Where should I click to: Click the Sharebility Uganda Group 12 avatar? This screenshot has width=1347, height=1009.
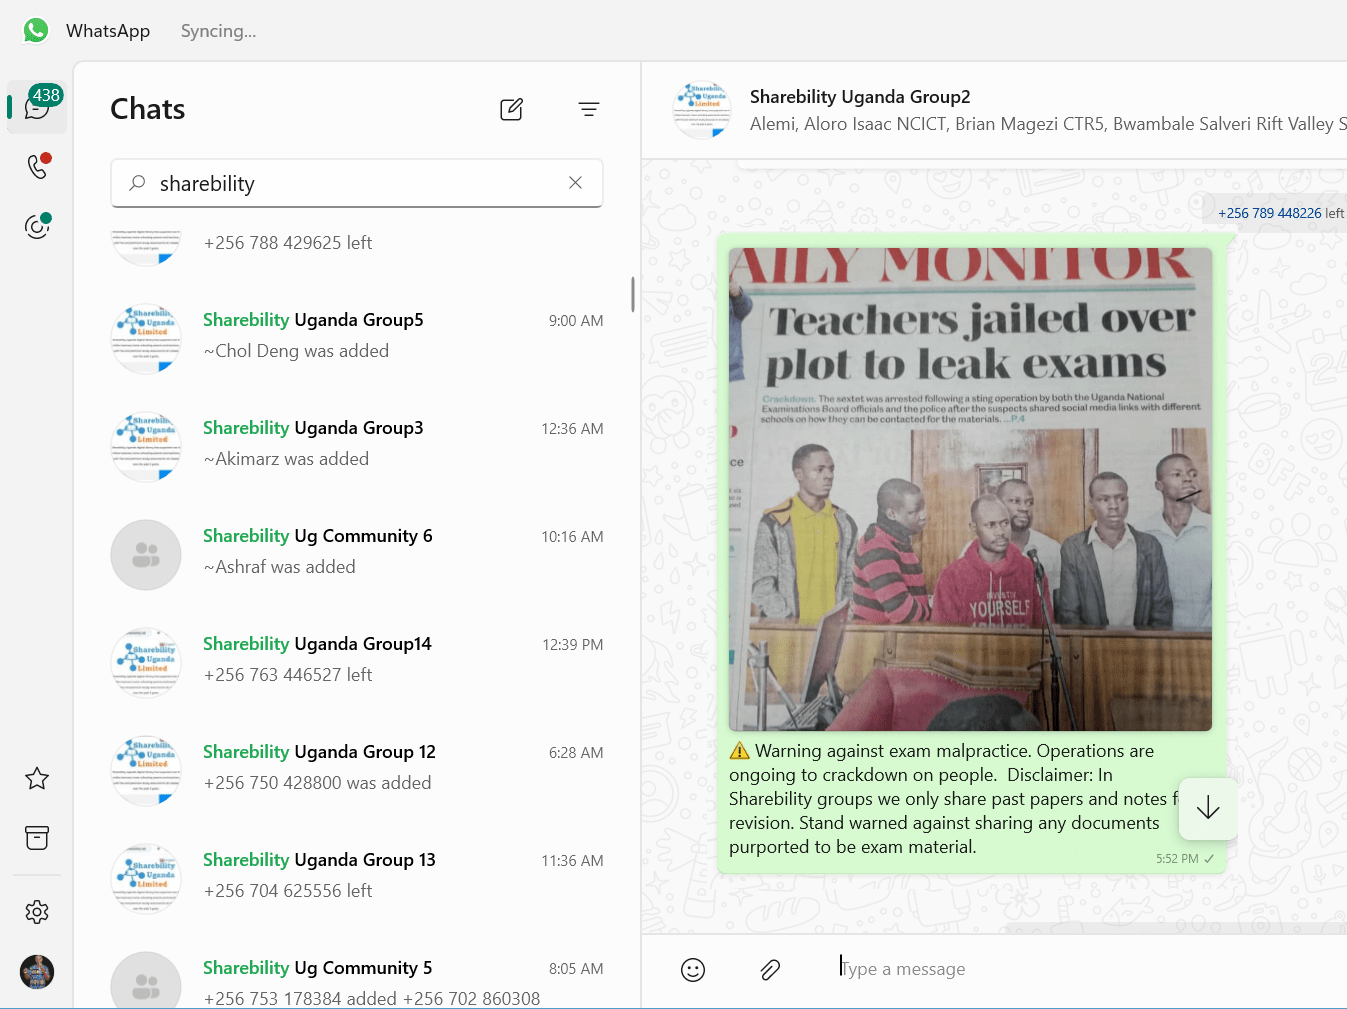pos(146,770)
